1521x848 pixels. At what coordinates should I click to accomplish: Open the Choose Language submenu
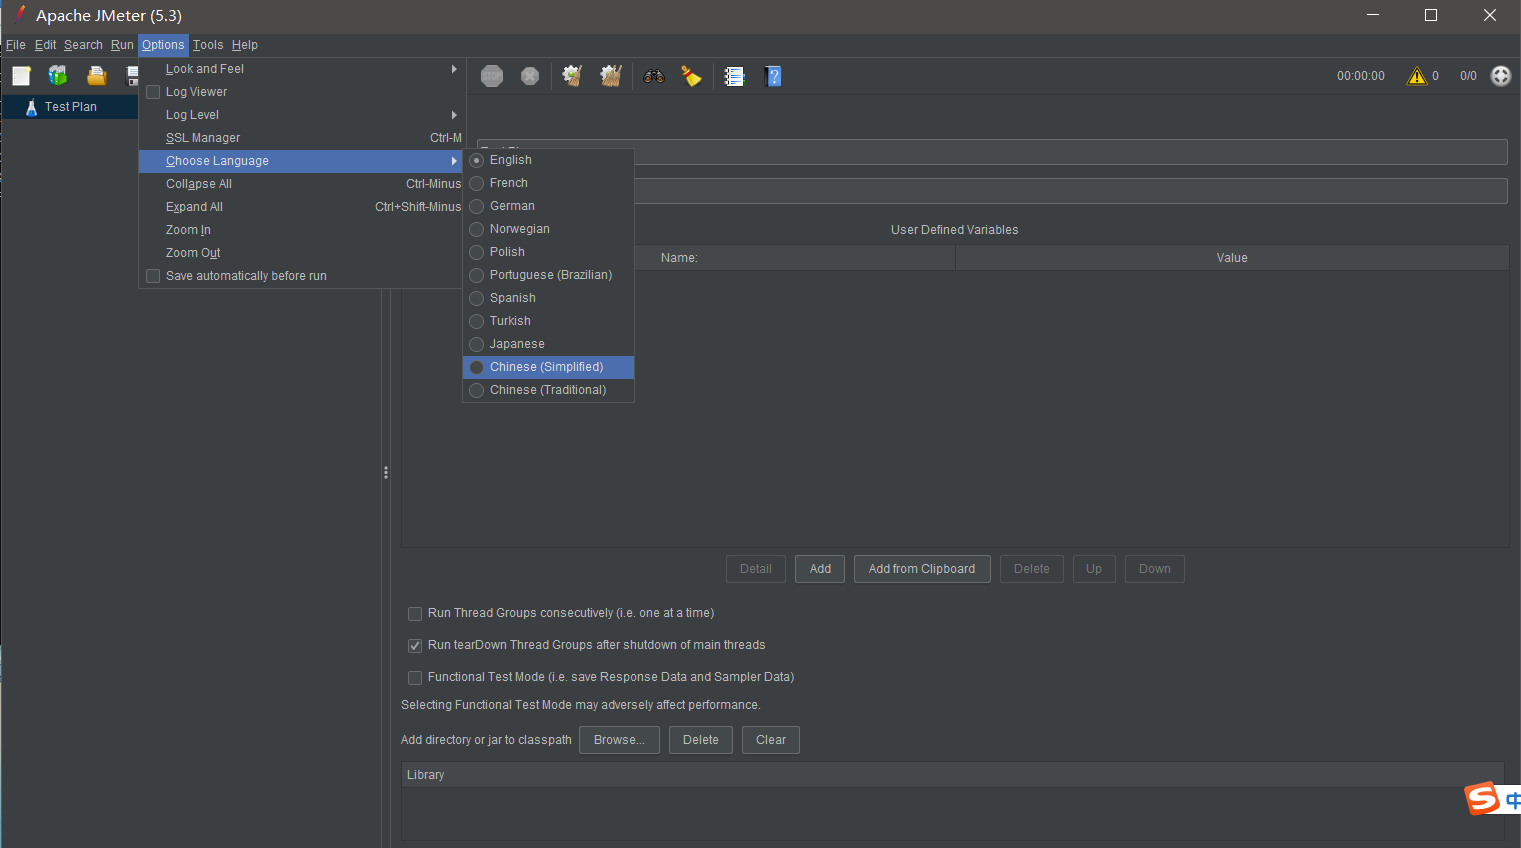(300, 161)
